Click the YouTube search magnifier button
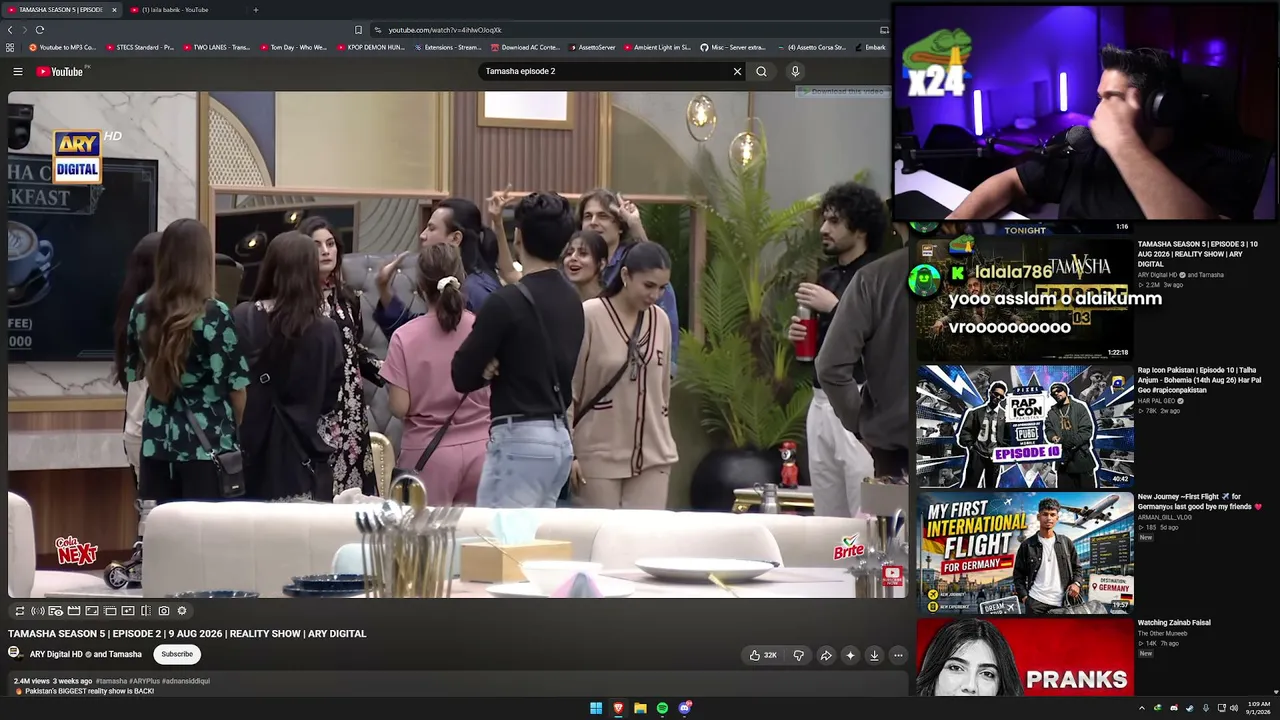Viewport: 1280px width, 720px height. [x=761, y=72]
